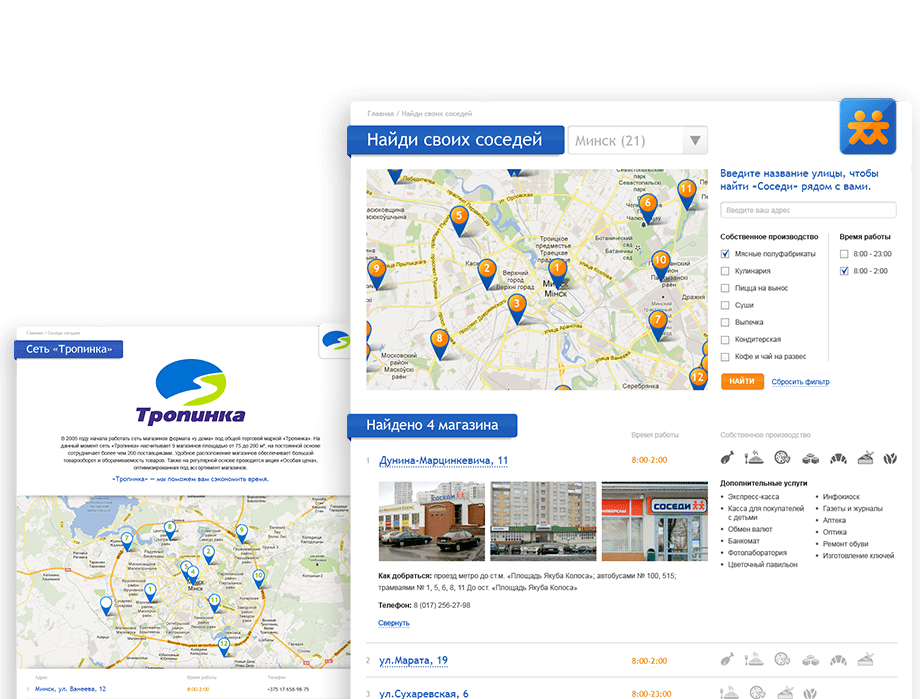Check the Кулинария checkbox
Image resolution: width=920 pixels, height=699 pixels.
coord(725,271)
